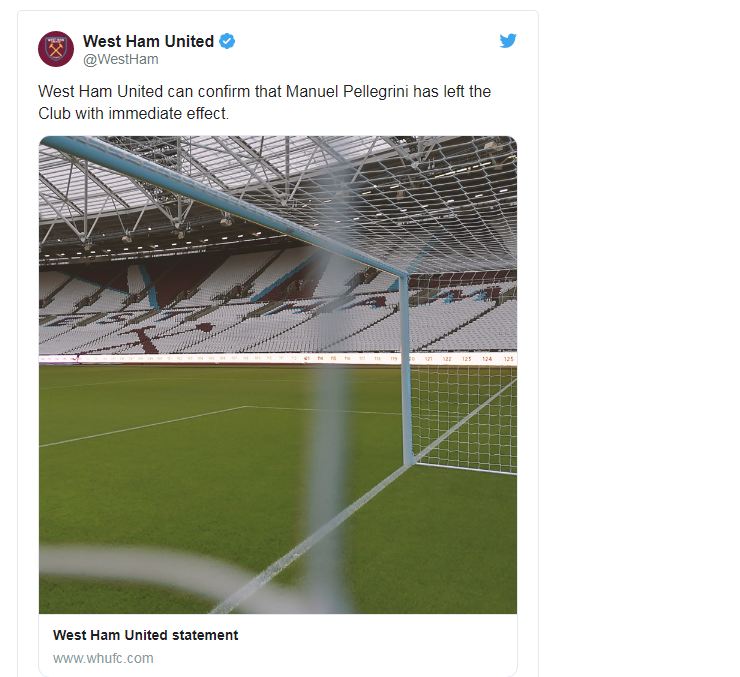Screen dimensions: 740x677
Task: Click the Twitter bird logo
Action: pyautogui.click(x=508, y=42)
